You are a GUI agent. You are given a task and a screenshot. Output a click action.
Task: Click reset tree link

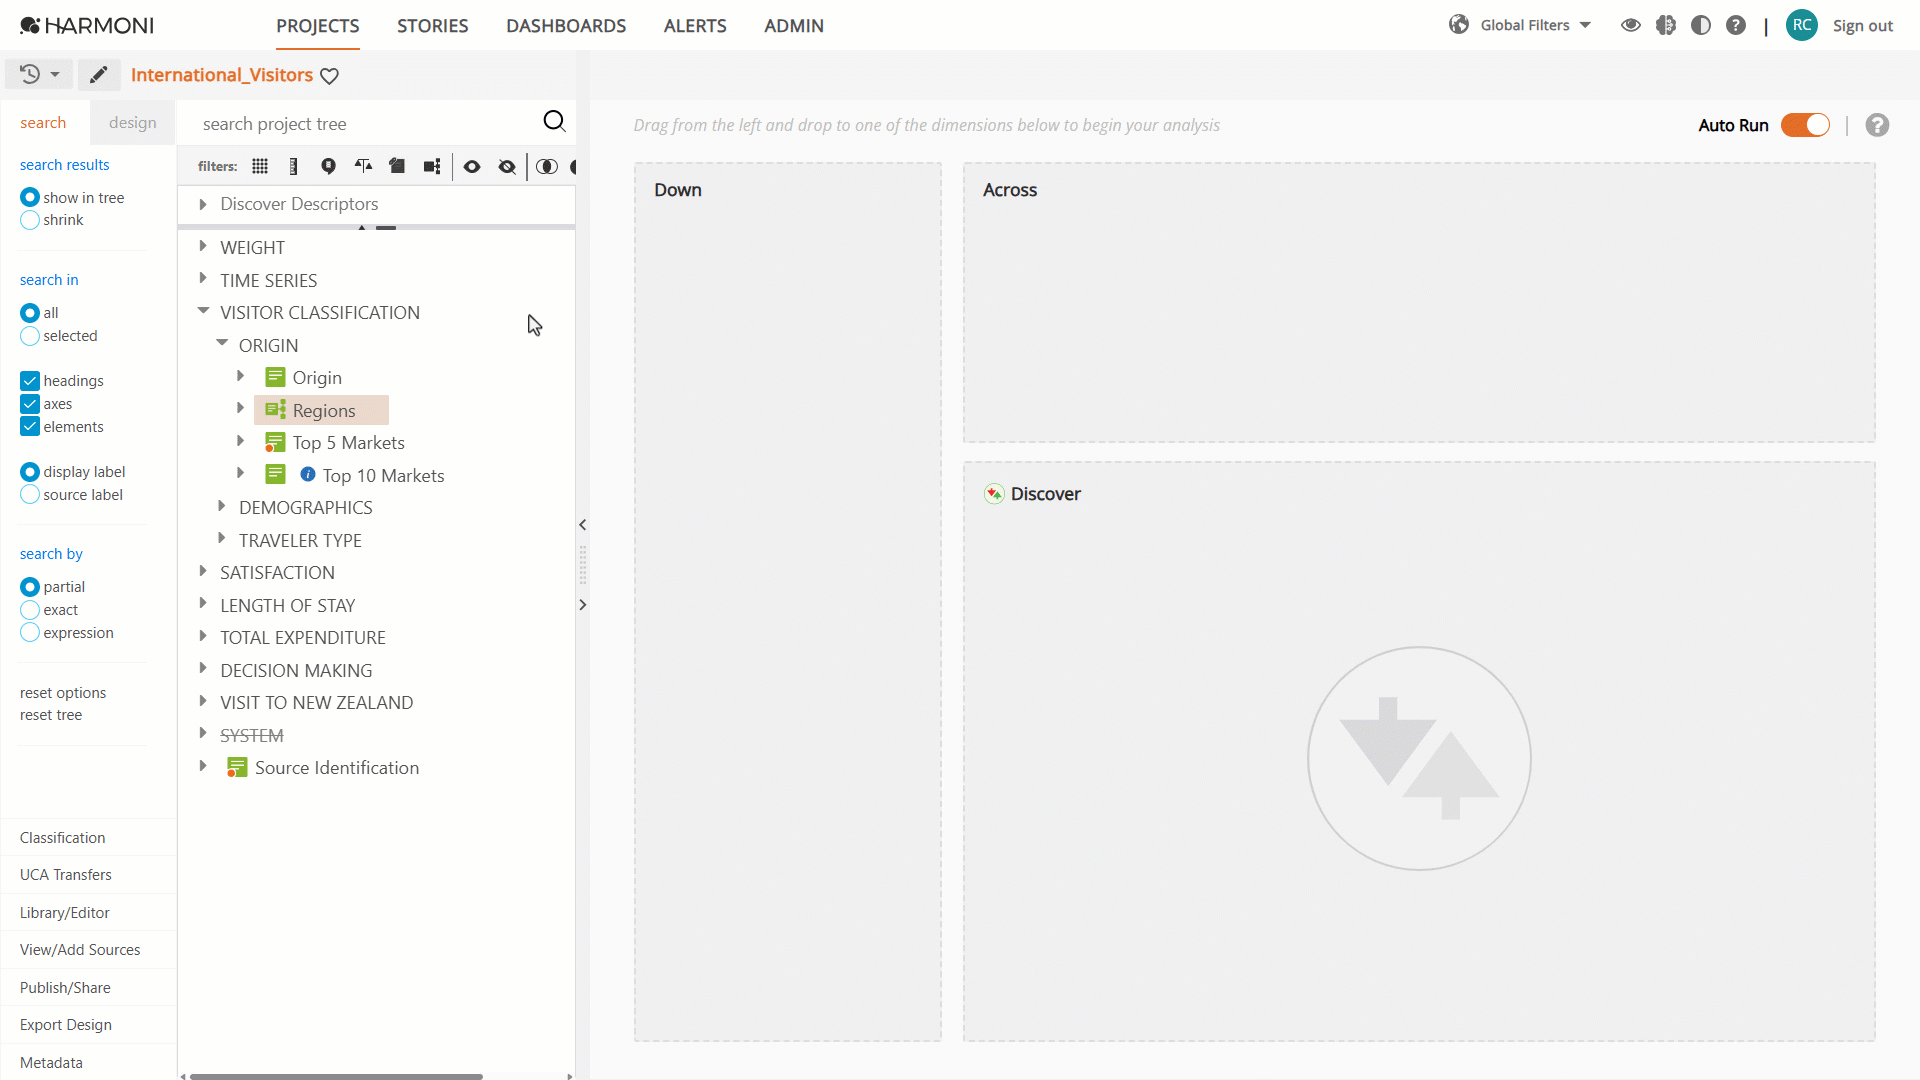51,715
